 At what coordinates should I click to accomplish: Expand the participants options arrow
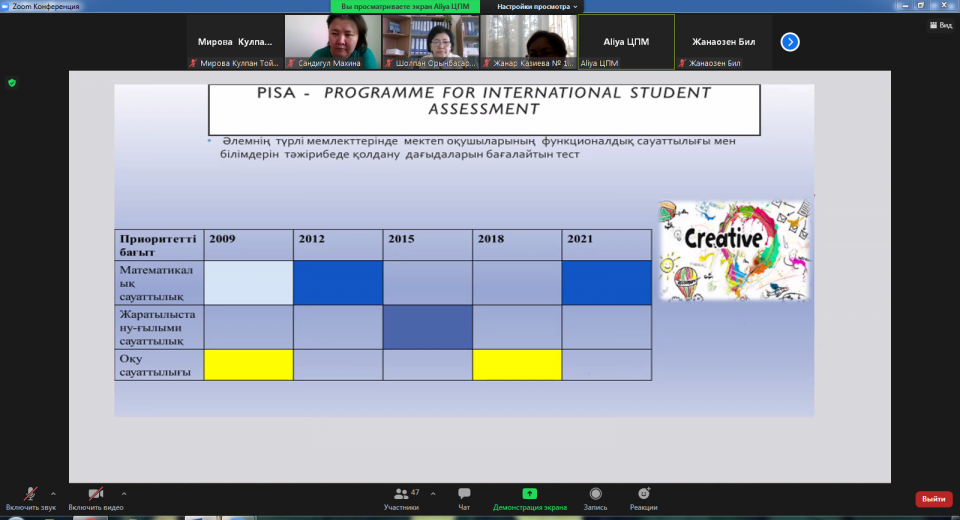click(433, 494)
